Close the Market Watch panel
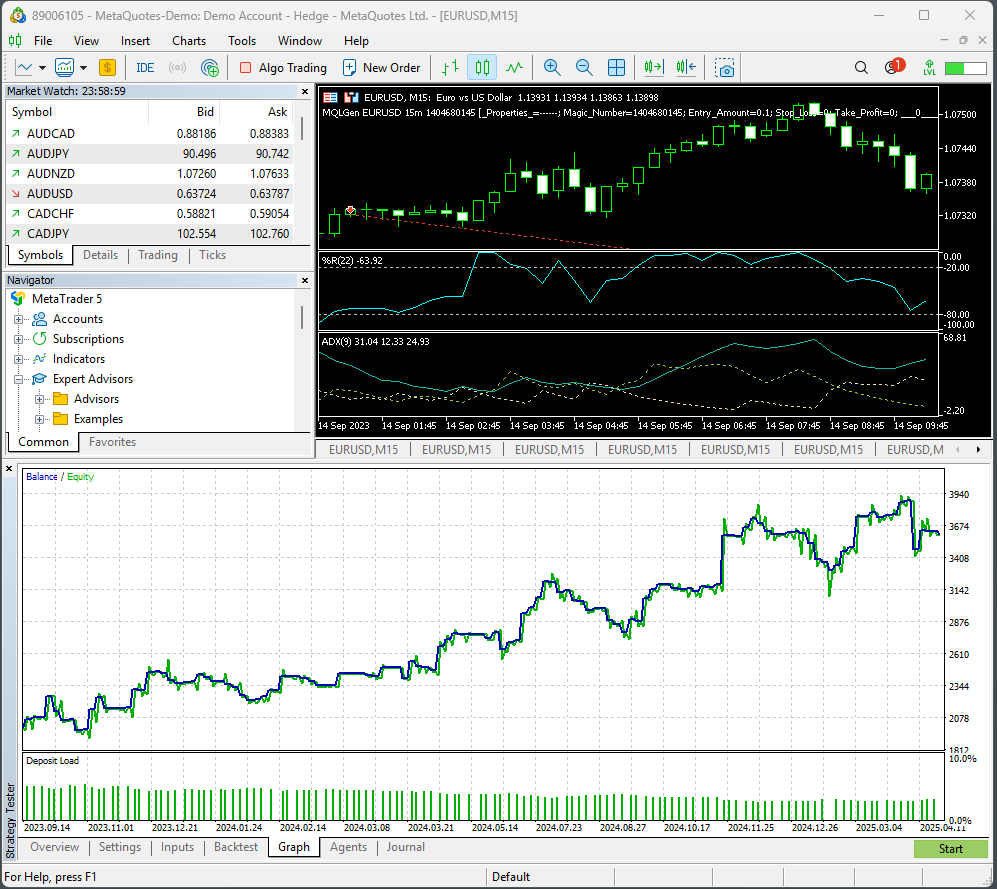 [305, 92]
